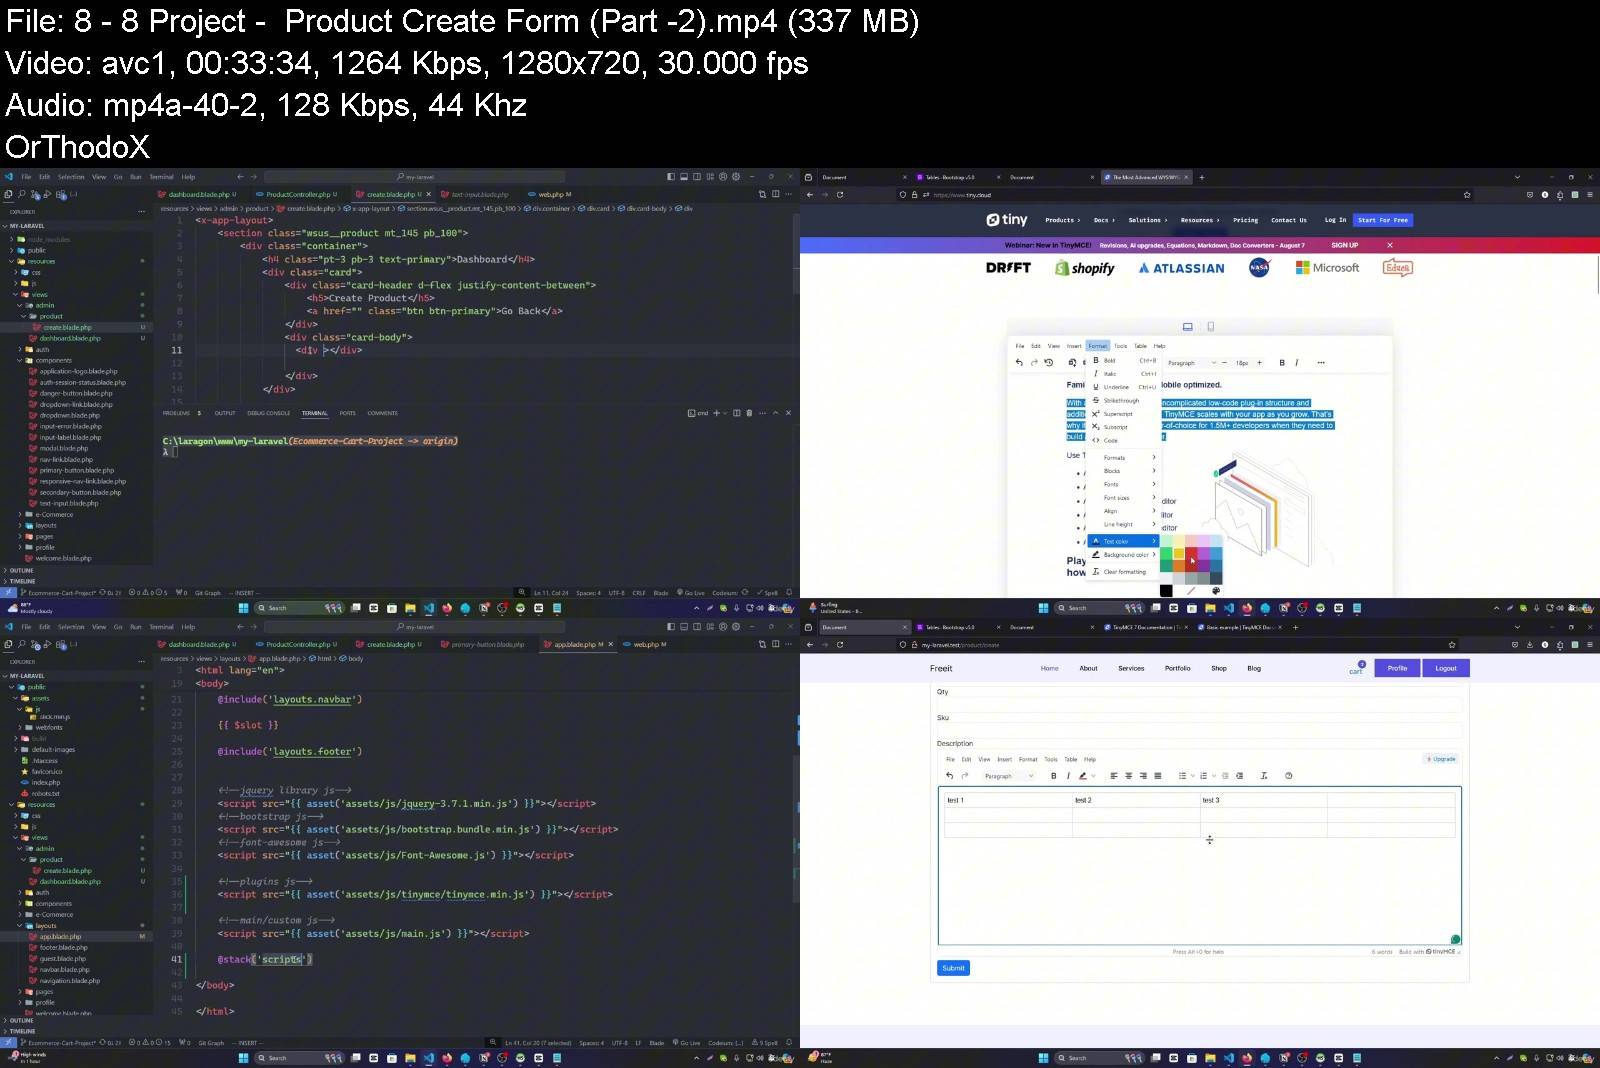Split terminal icon in top VS Code panel
The height and width of the screenshot is (1068, 1600).
(x=737, y=412)
